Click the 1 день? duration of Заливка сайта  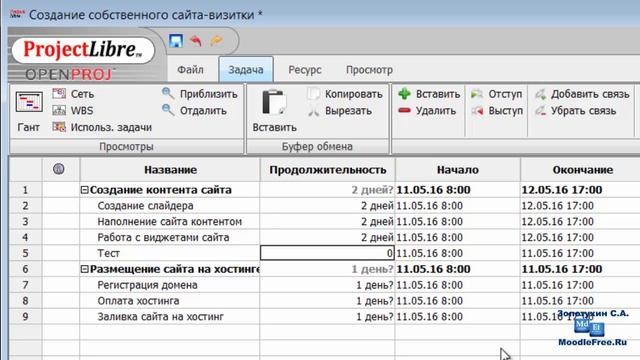[374, 317]
